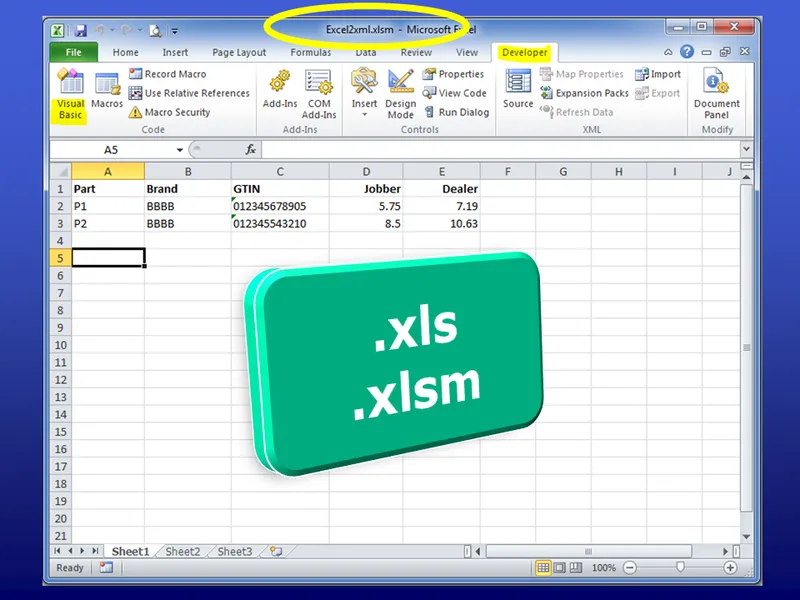Select cell A5 contents

pyautogui.click(x=108, y=256)
